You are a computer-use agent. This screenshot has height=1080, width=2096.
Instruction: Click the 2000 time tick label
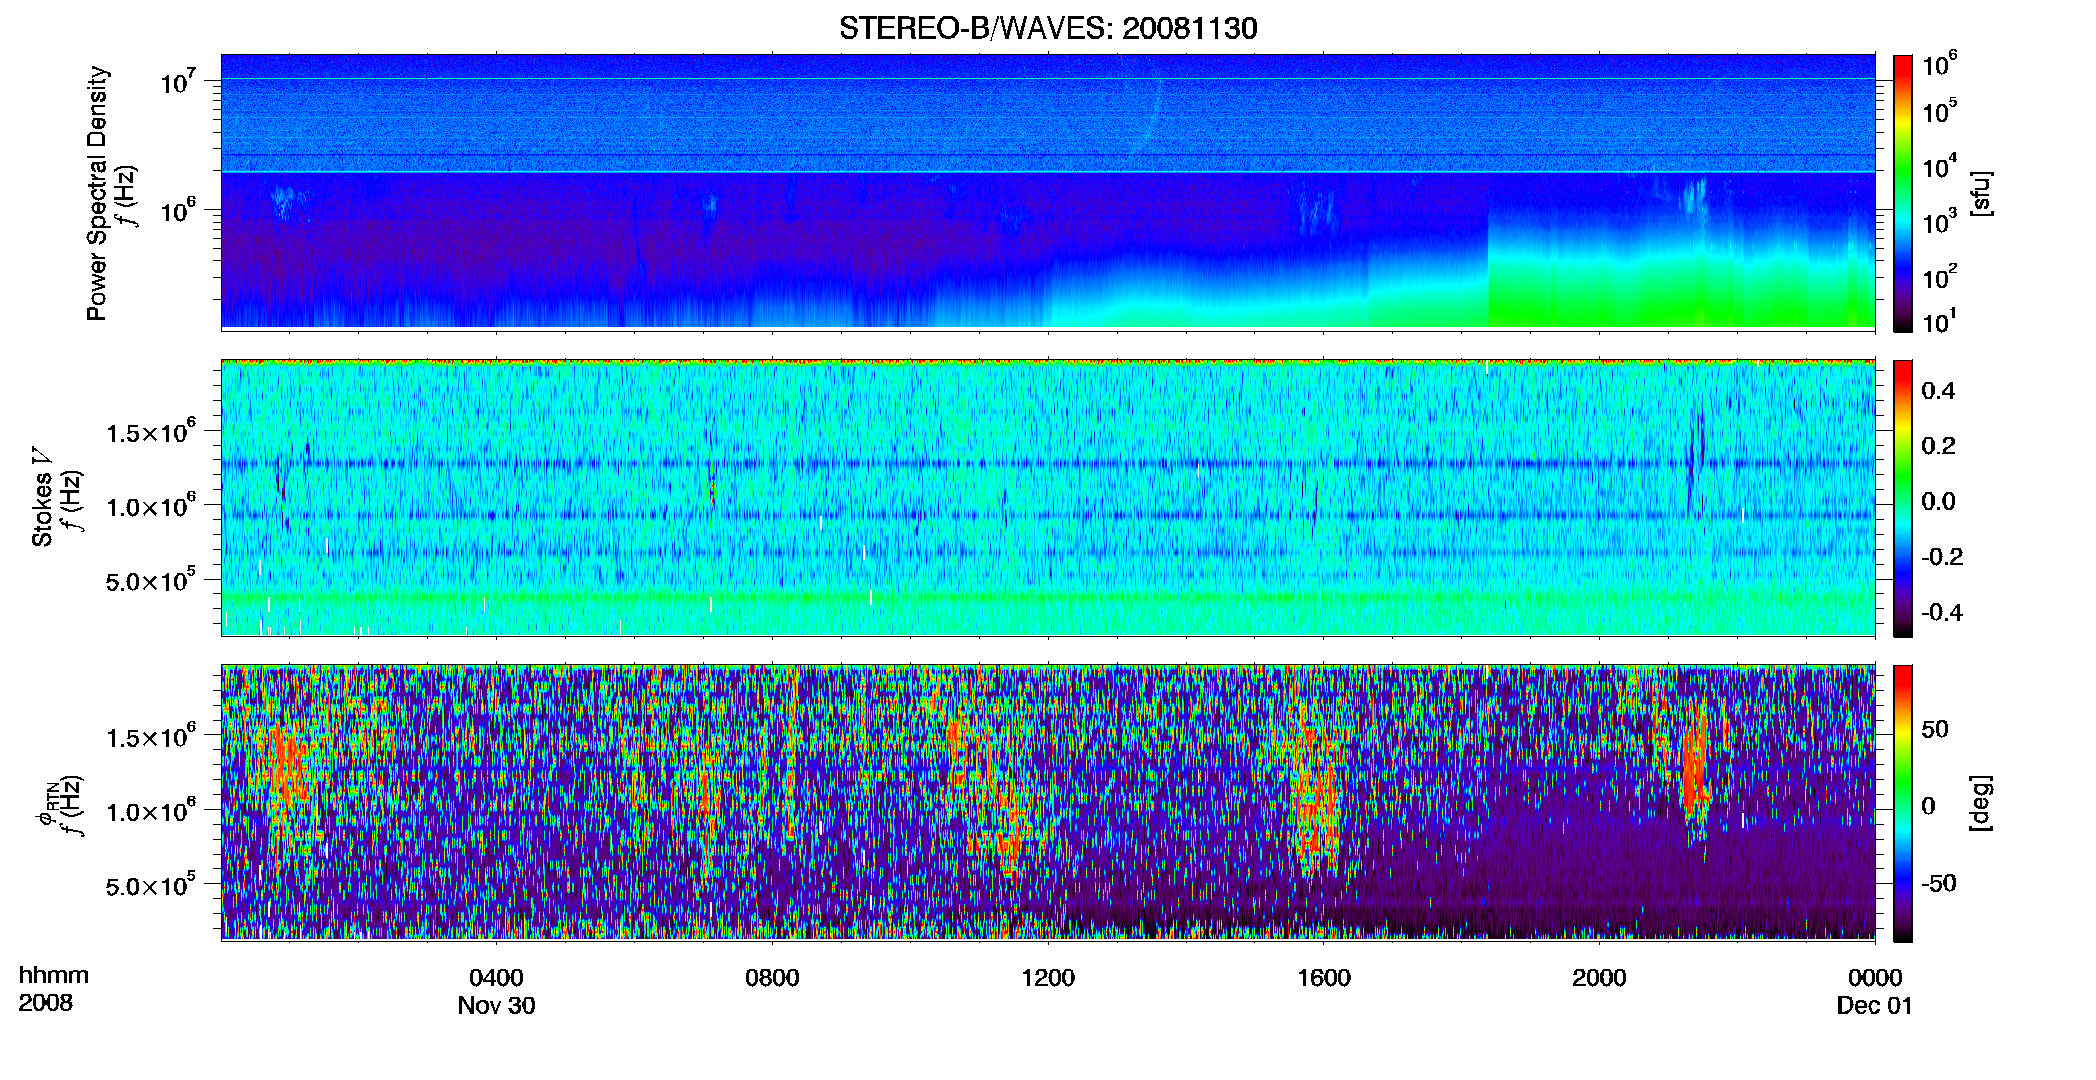click(x=1599, y=978)
